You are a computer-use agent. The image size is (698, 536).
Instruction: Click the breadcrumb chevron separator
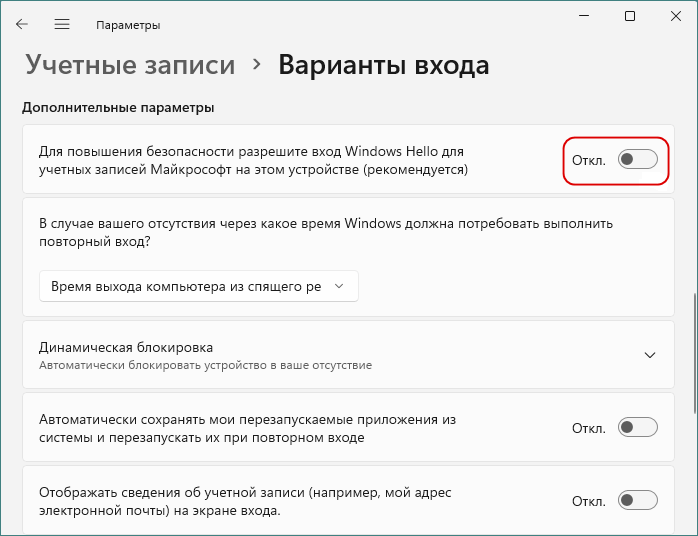click(257, 65)
